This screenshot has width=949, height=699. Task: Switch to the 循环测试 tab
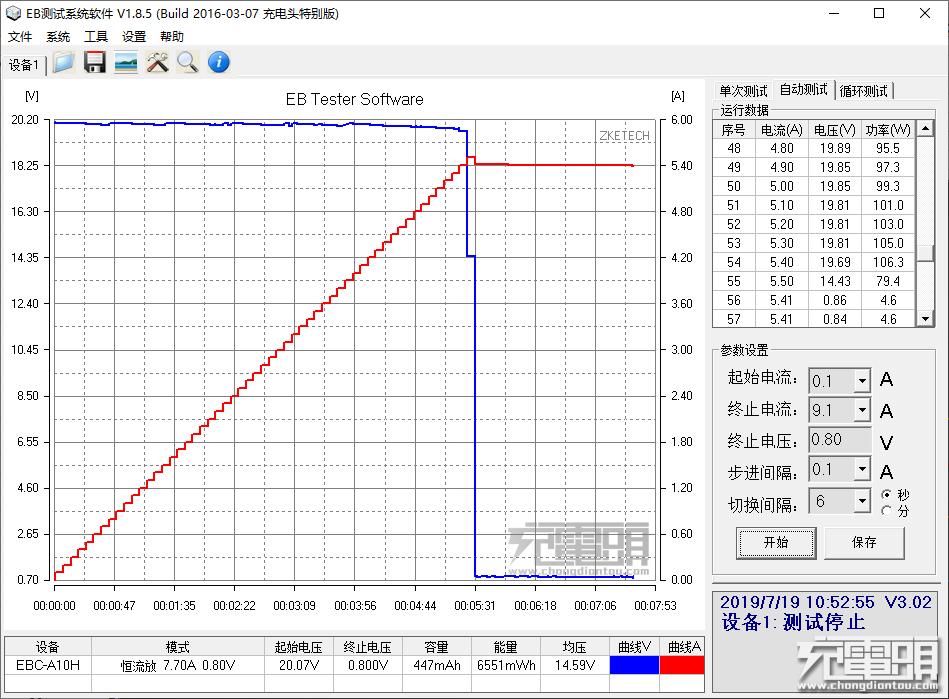864,90
